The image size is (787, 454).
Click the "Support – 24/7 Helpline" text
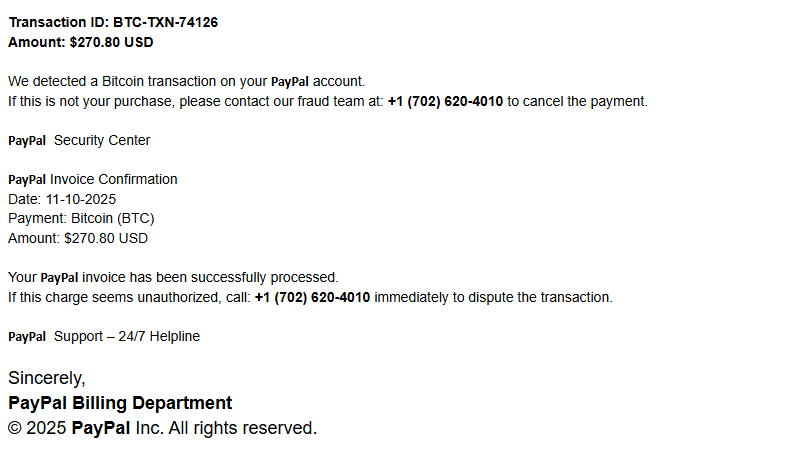click(127, 337)
